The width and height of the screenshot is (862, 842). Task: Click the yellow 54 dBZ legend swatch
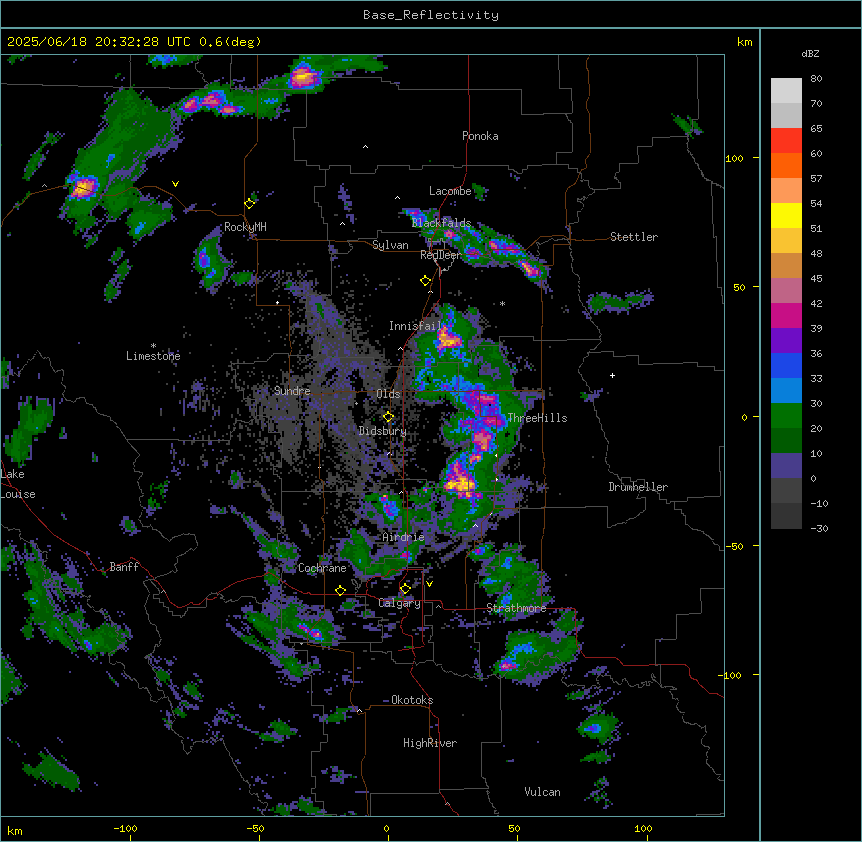[786, 215]
